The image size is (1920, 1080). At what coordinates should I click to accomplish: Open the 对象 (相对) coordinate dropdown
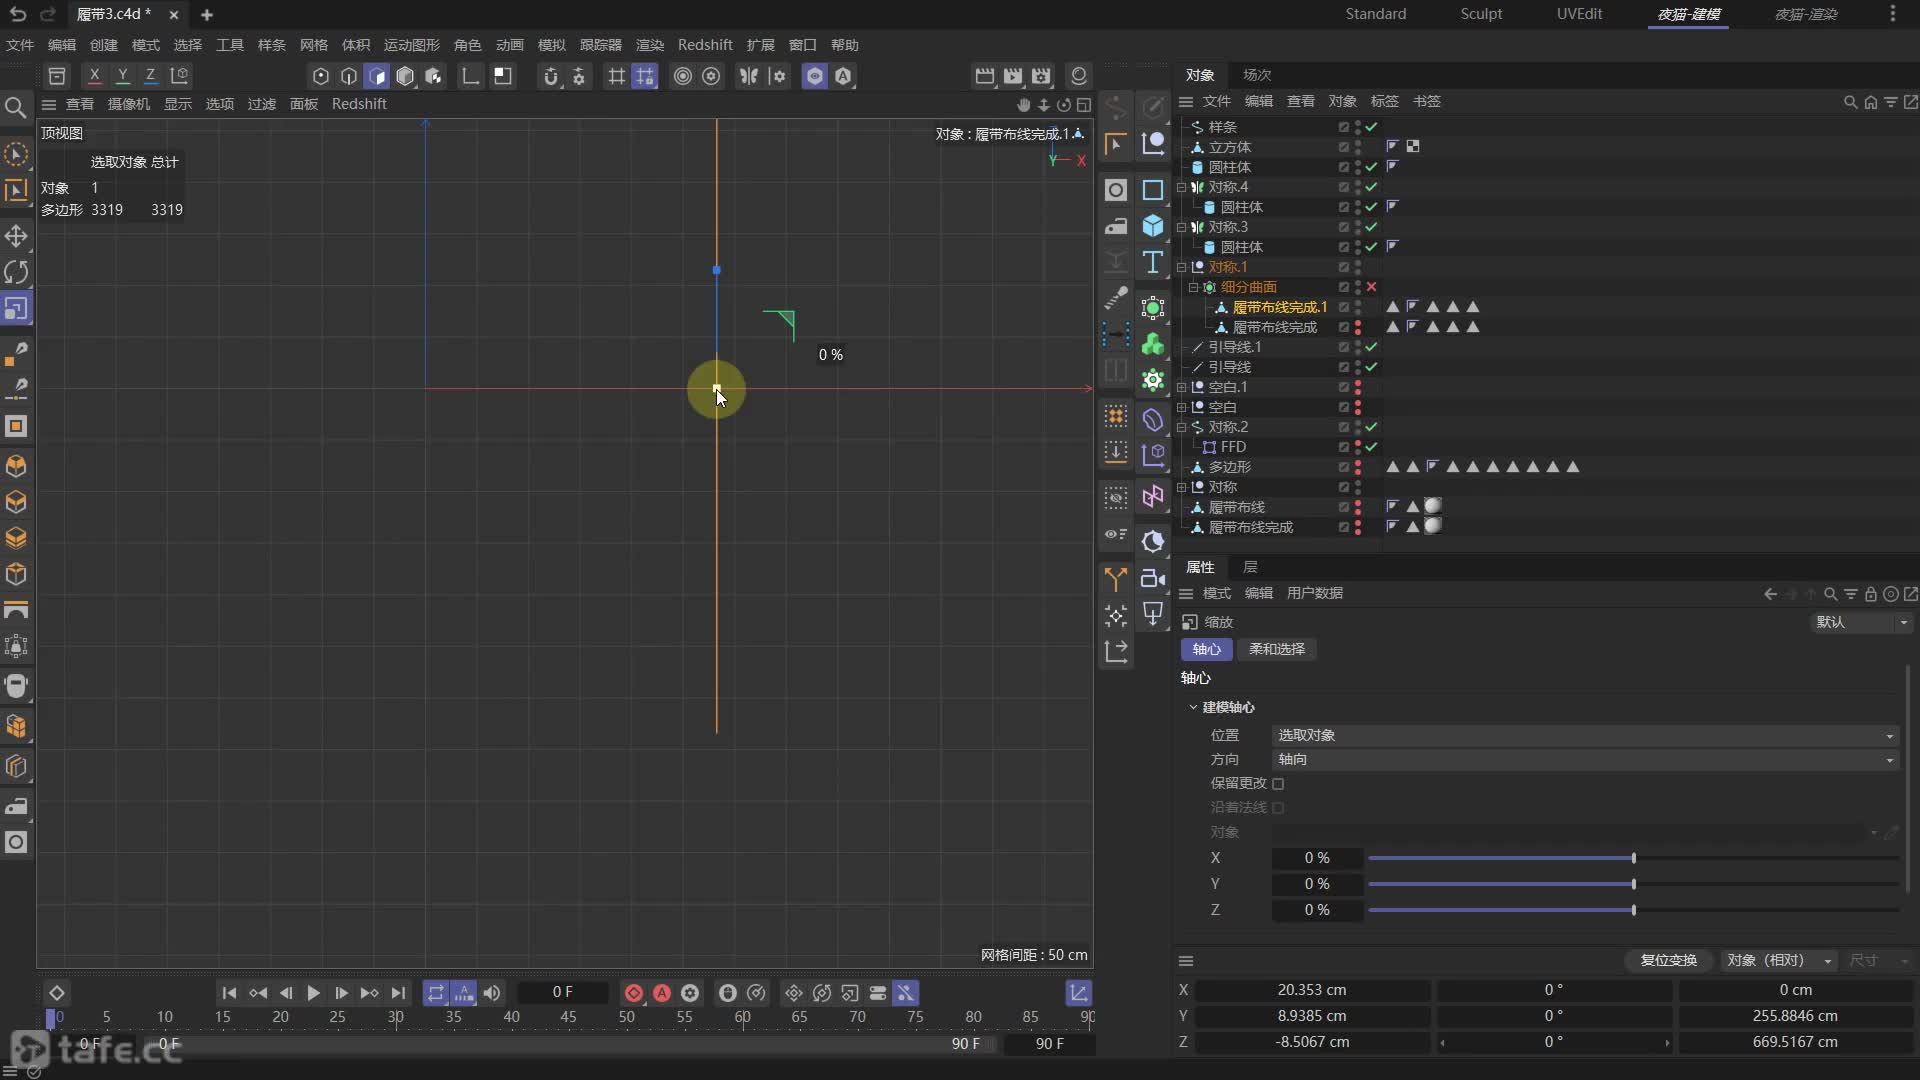pos(1779,961)
